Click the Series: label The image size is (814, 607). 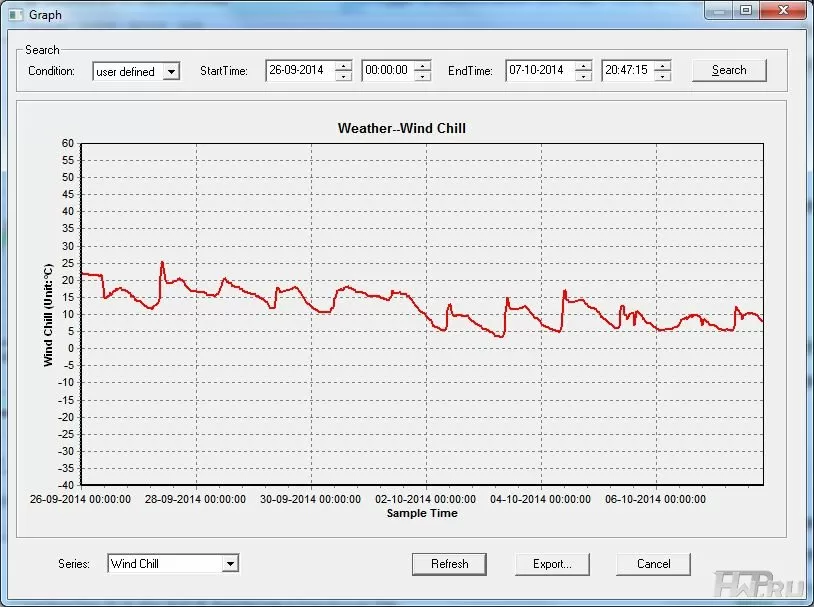(x=74, y=564)
